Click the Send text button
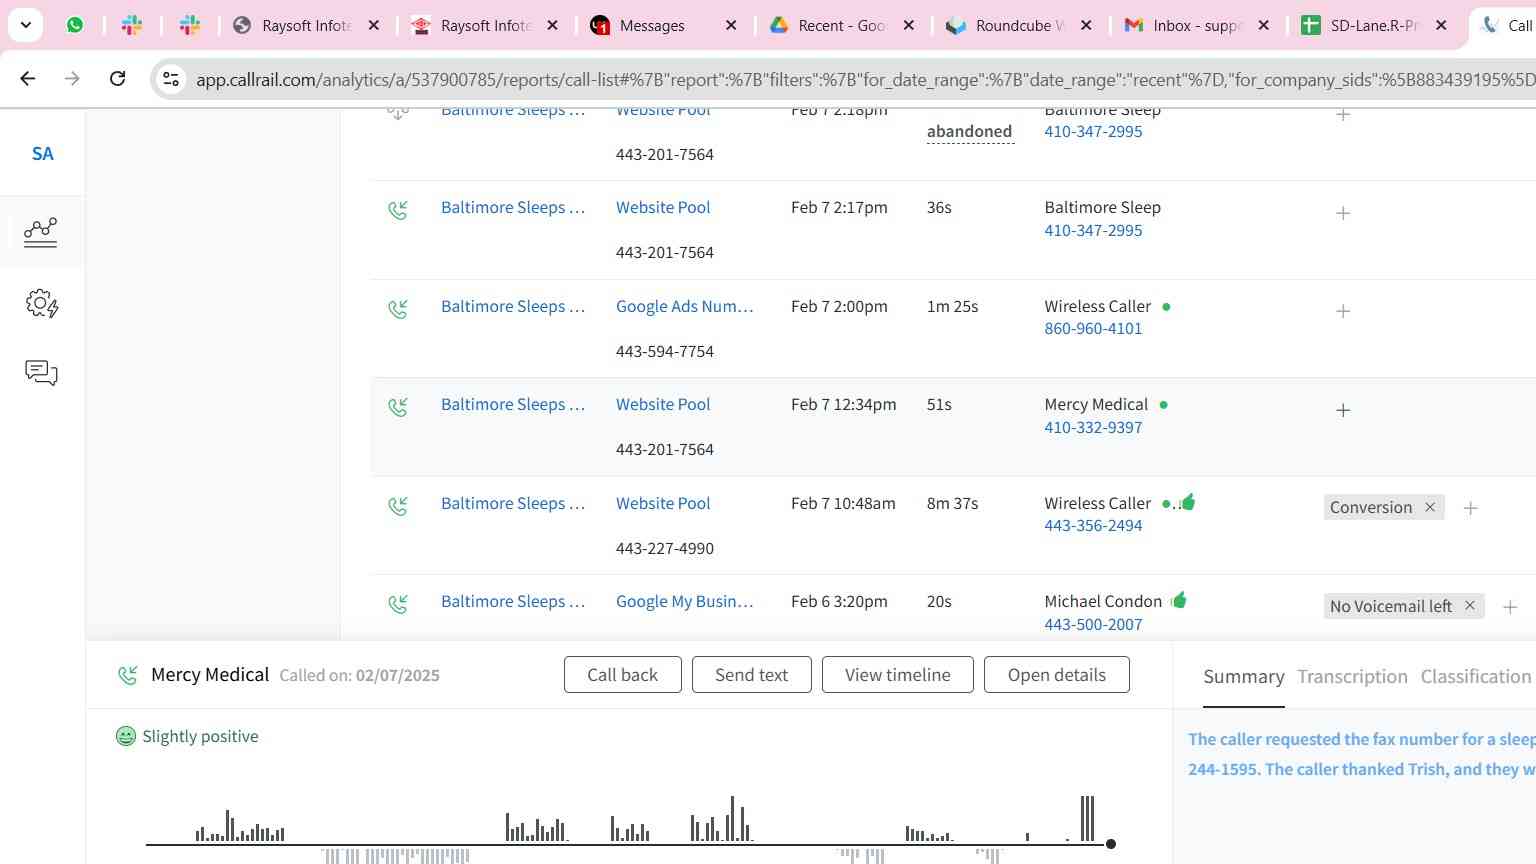 click(752, 675)
